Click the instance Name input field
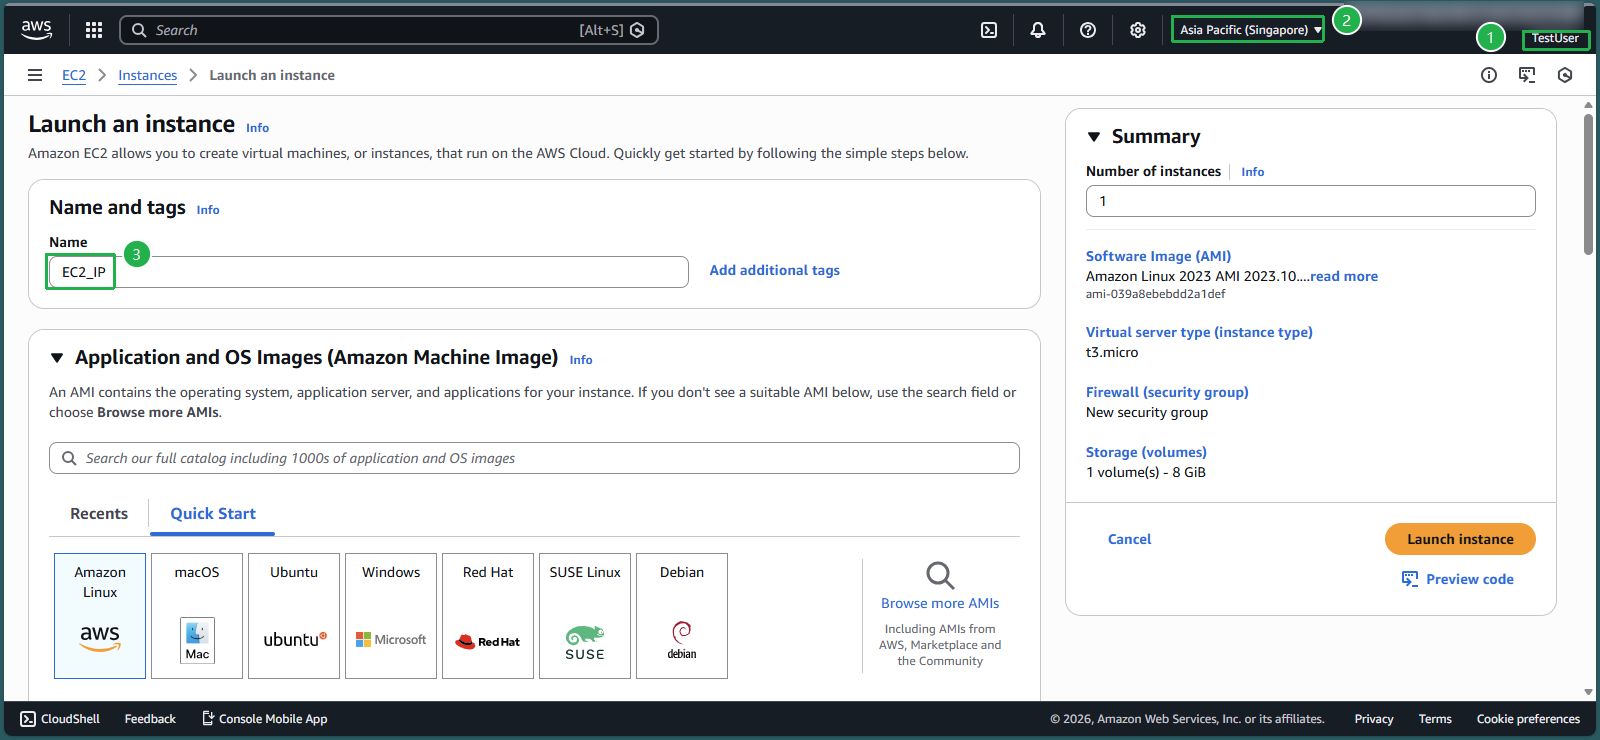The height and width of the screenshot is (740, 1600). [369, 272]
